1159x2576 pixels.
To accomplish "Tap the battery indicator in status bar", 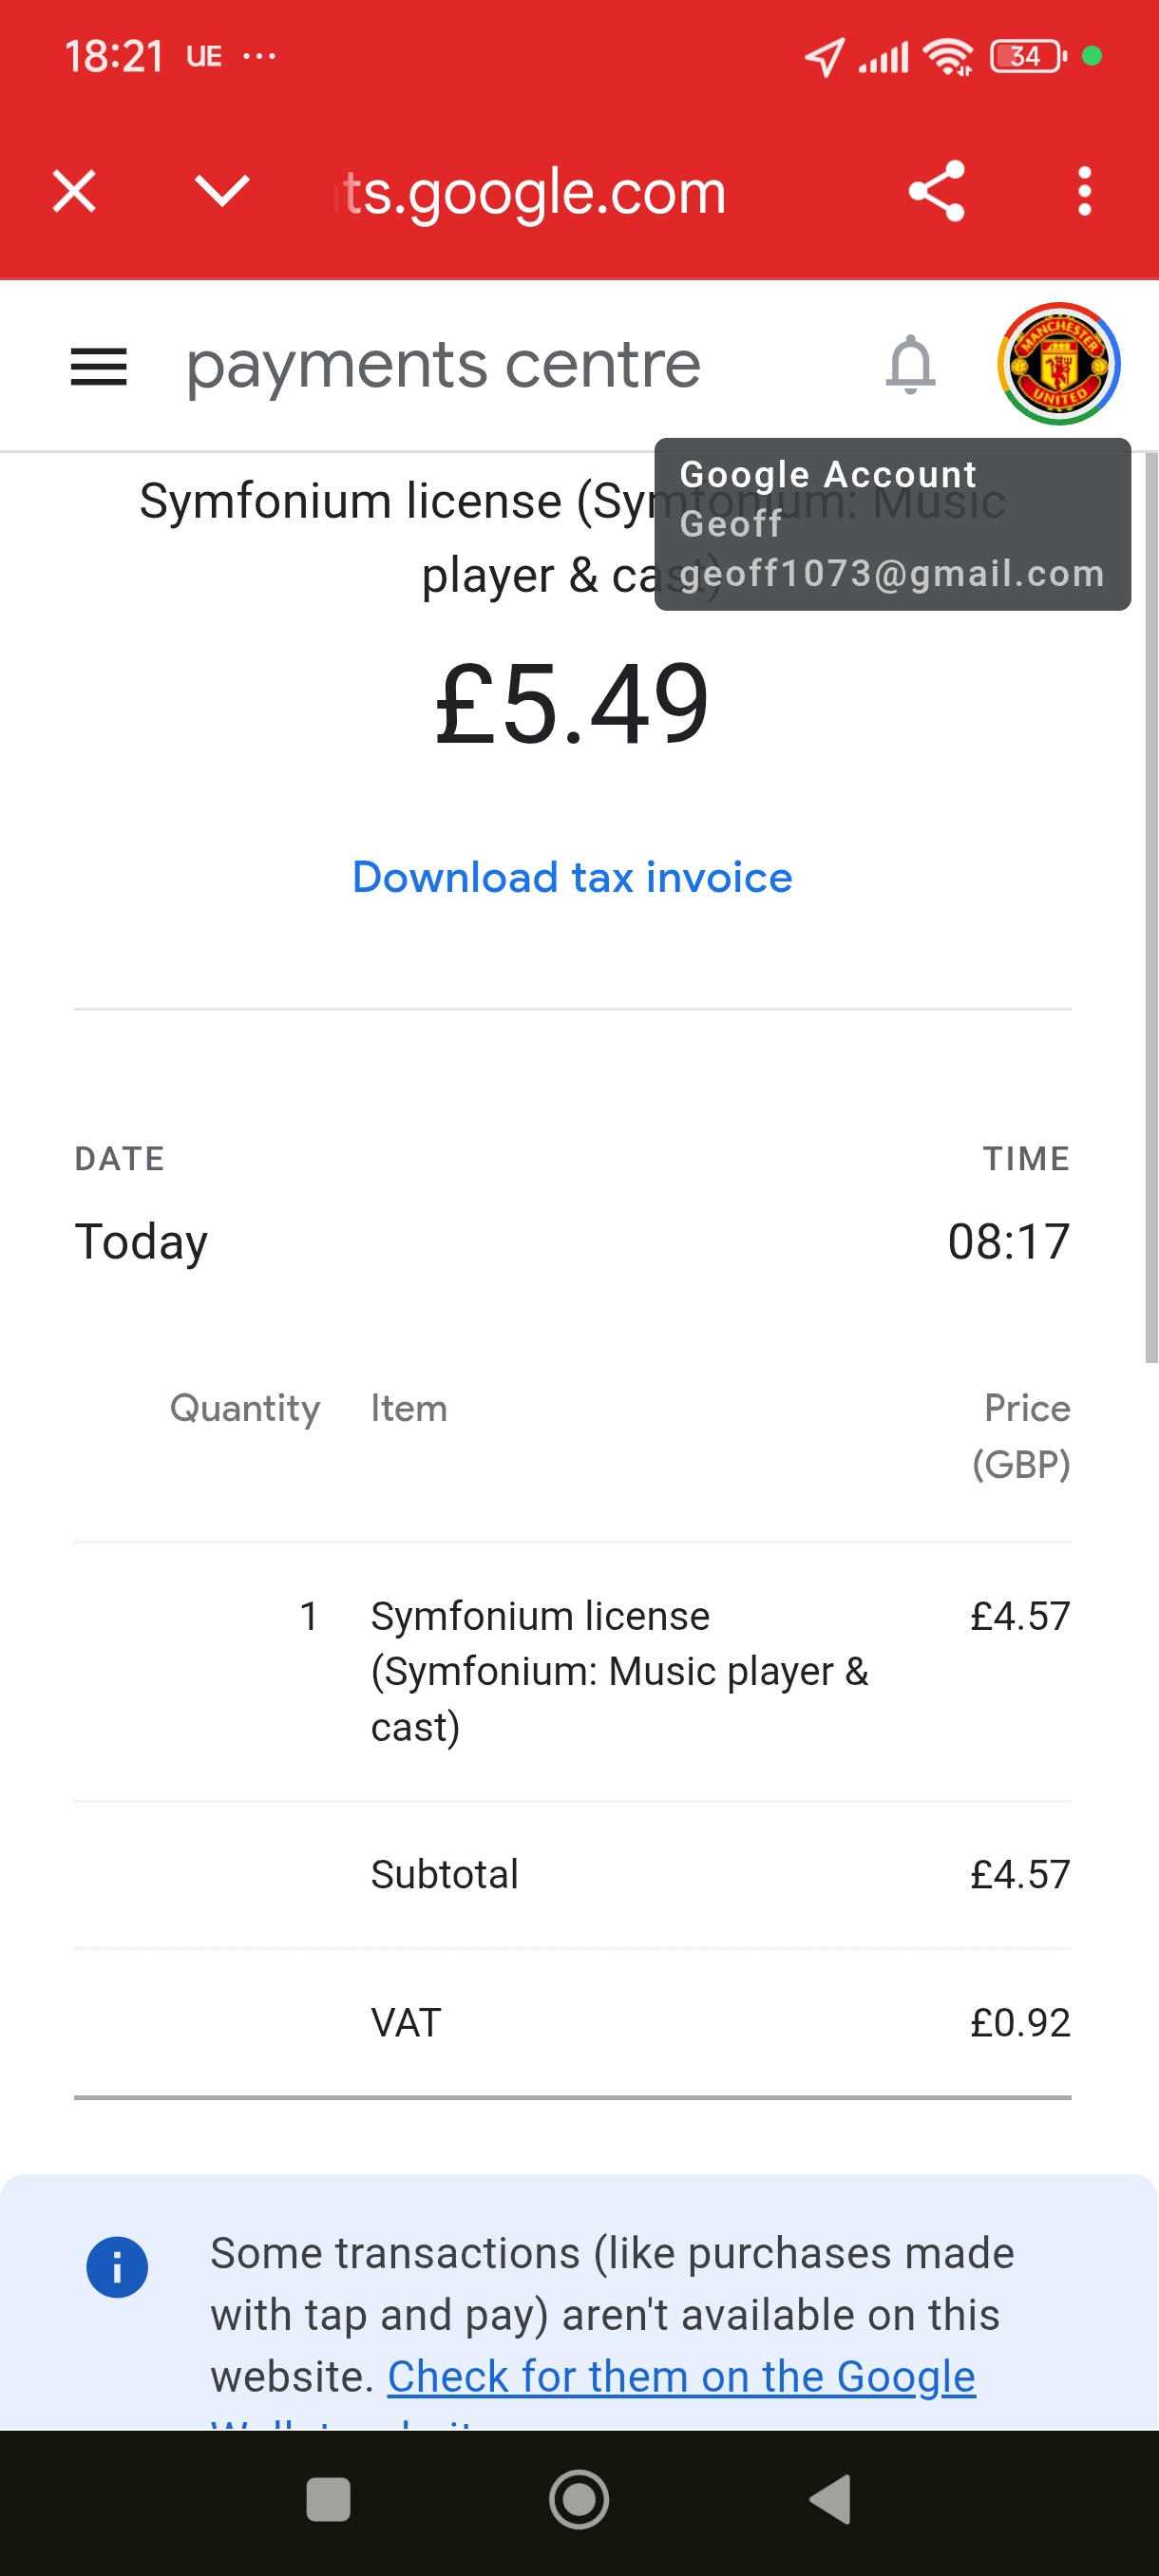I will [x=1027, y=56].
